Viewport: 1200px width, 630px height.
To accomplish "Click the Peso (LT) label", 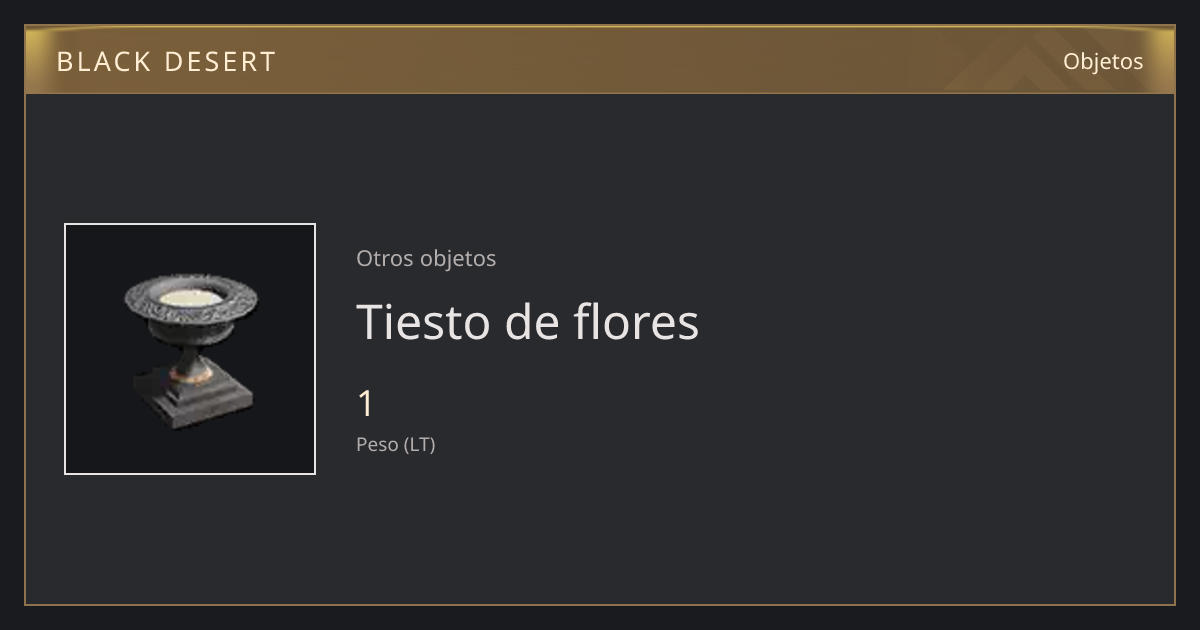I will coord(396,444).
